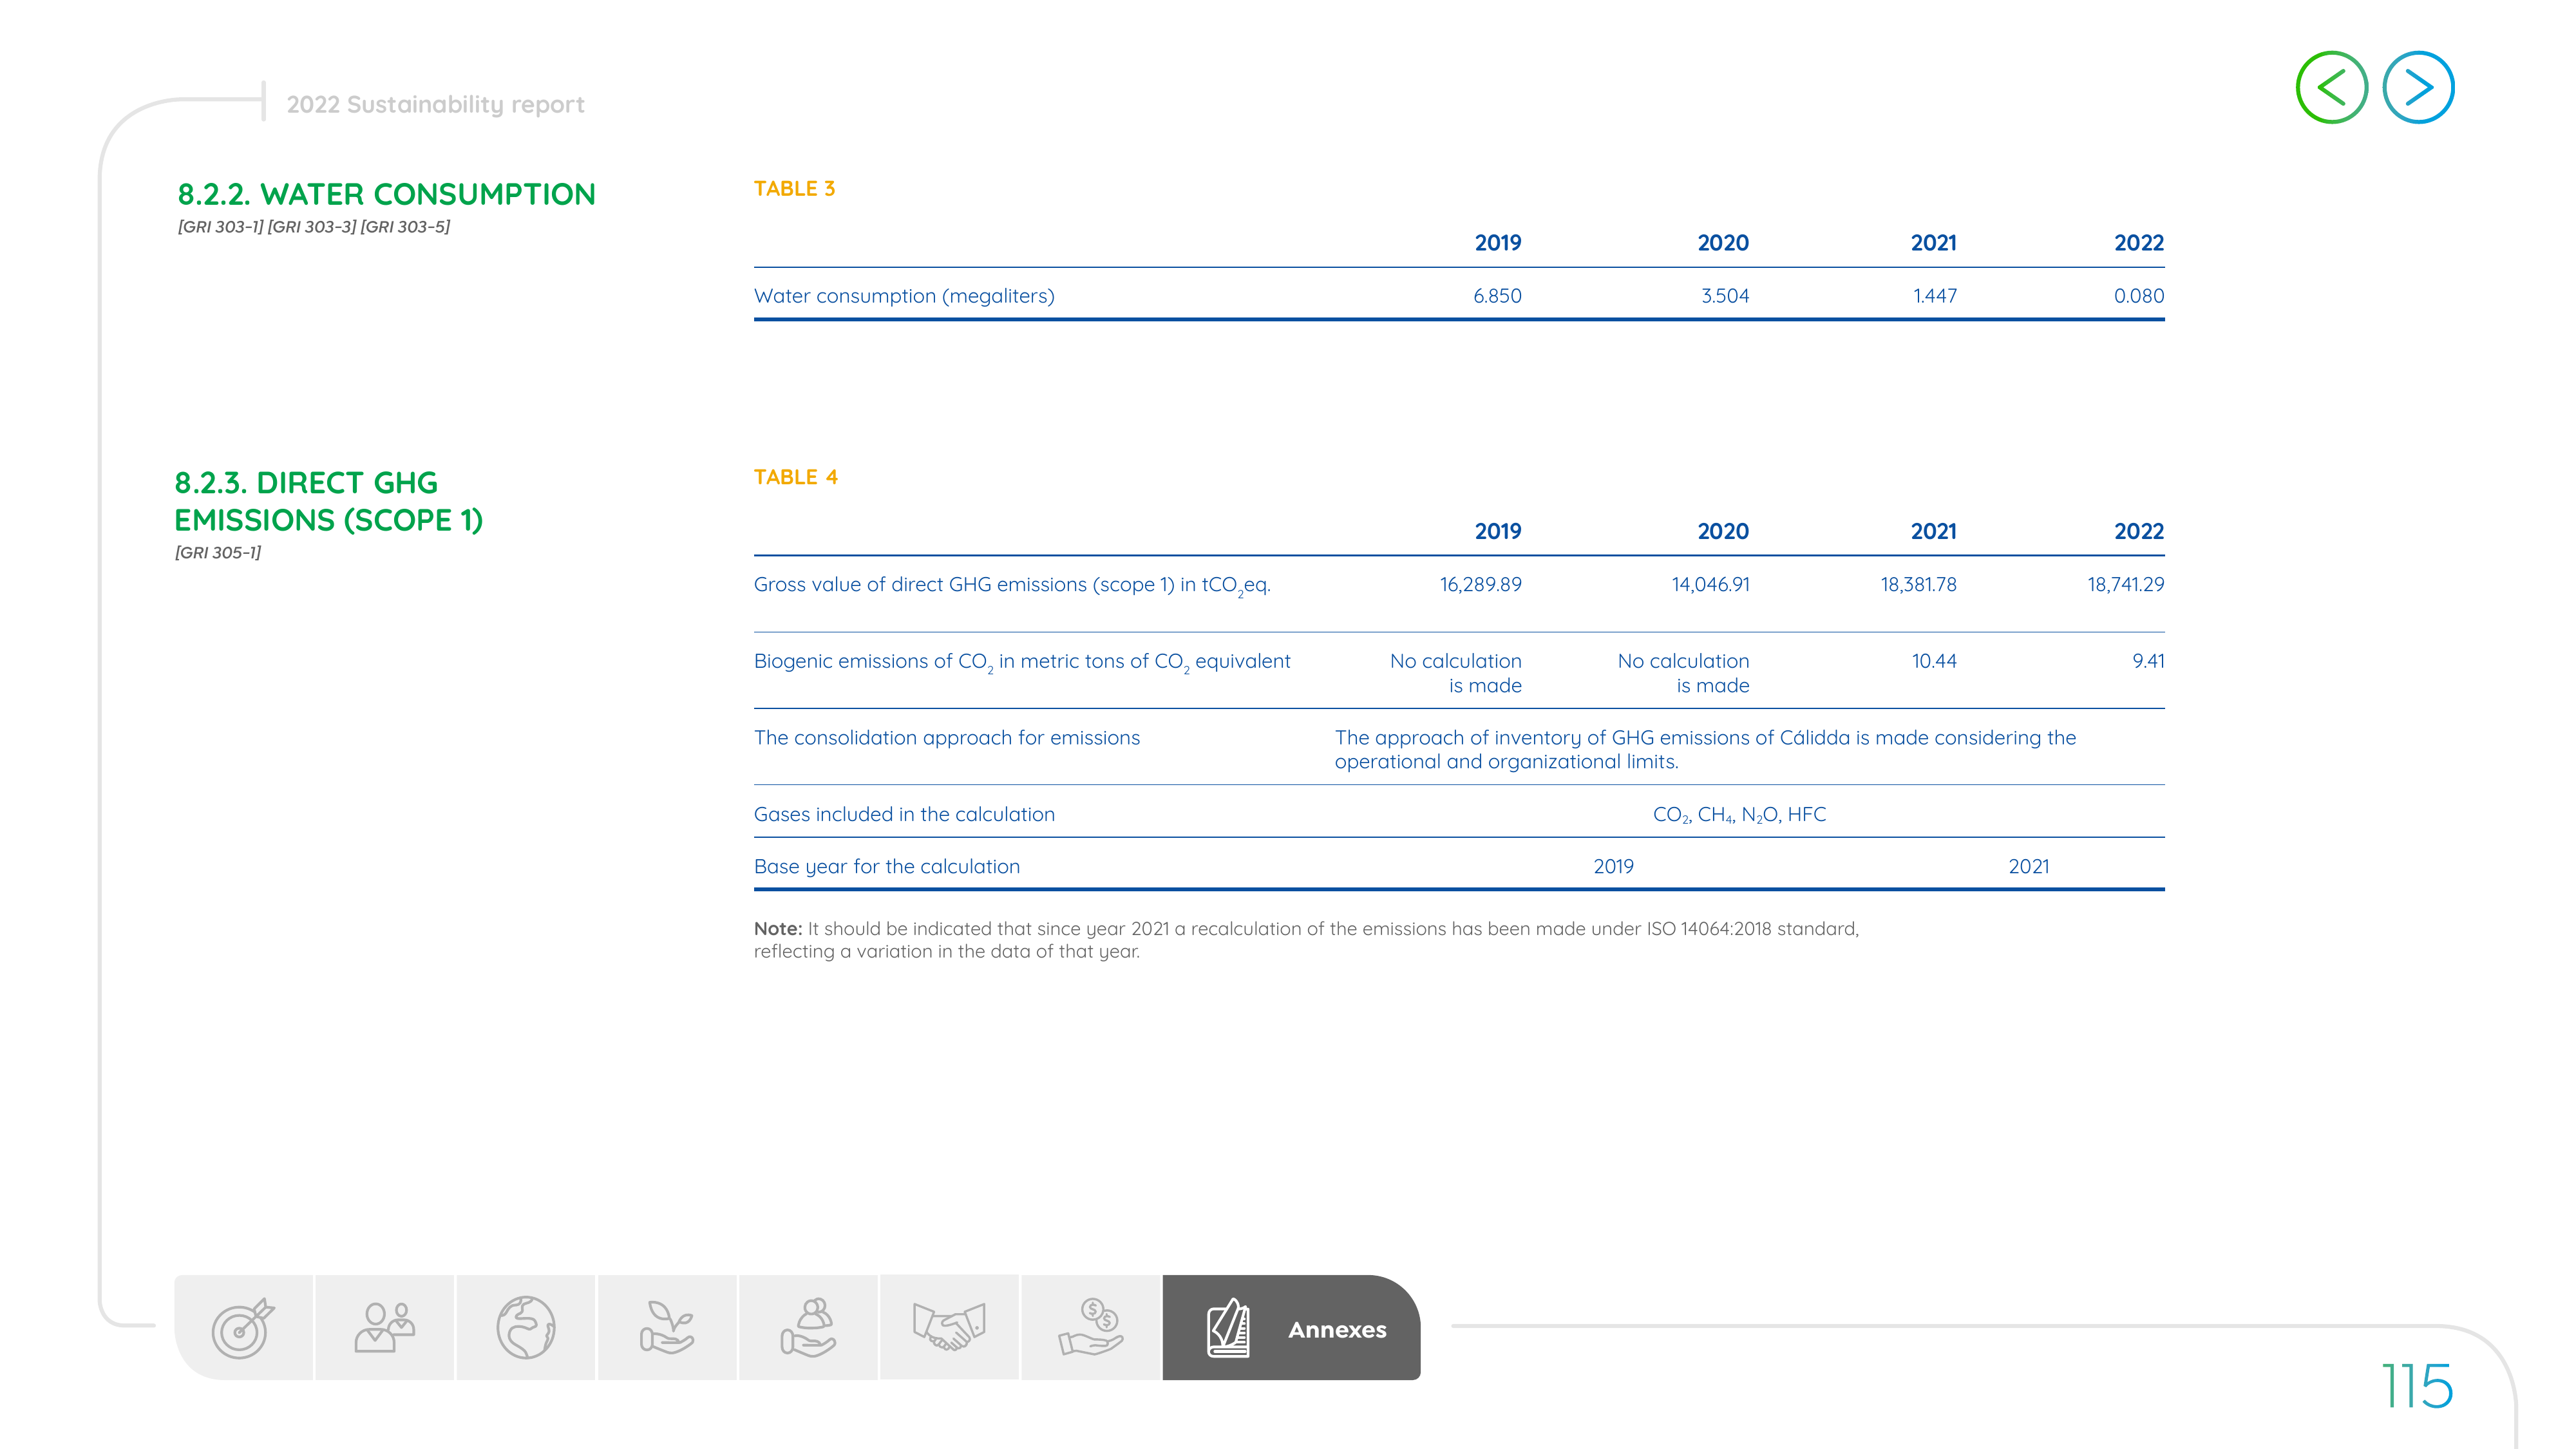Viewport: 2576px width, 1449px height.
Task: Click the Water consumption (megaliters) row label
Action: point(904,296)
